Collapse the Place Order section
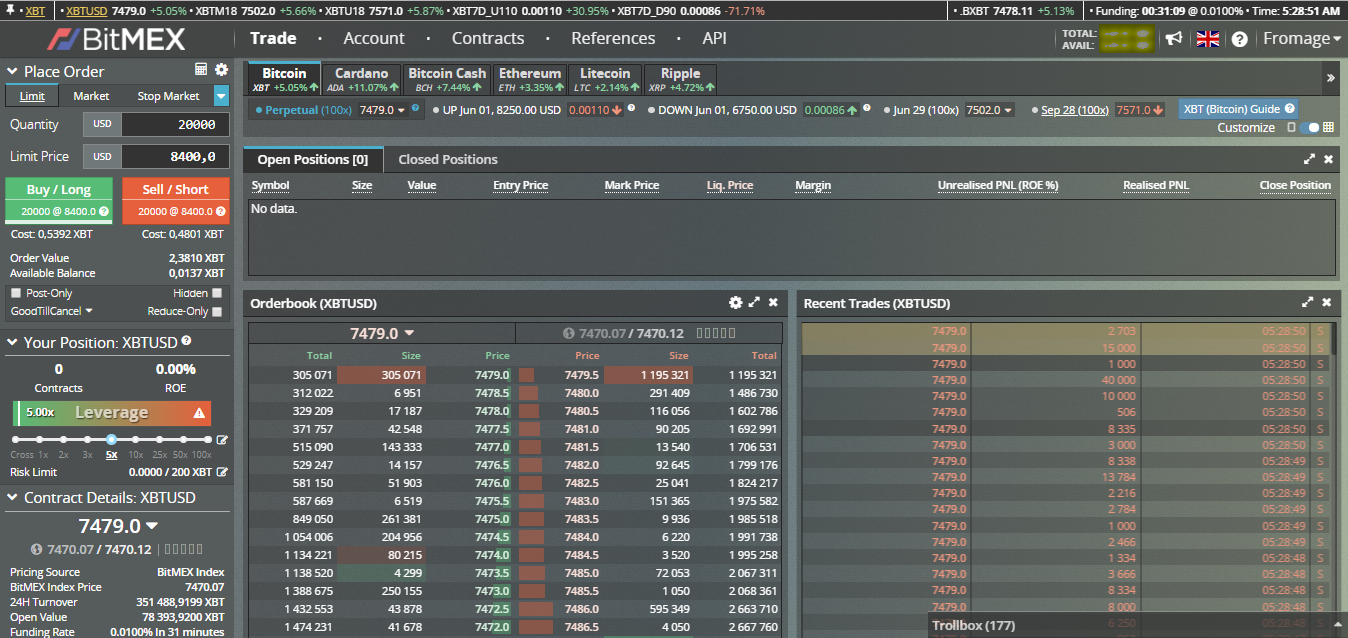Screen dimensions: 1348x638 (12, 72)
